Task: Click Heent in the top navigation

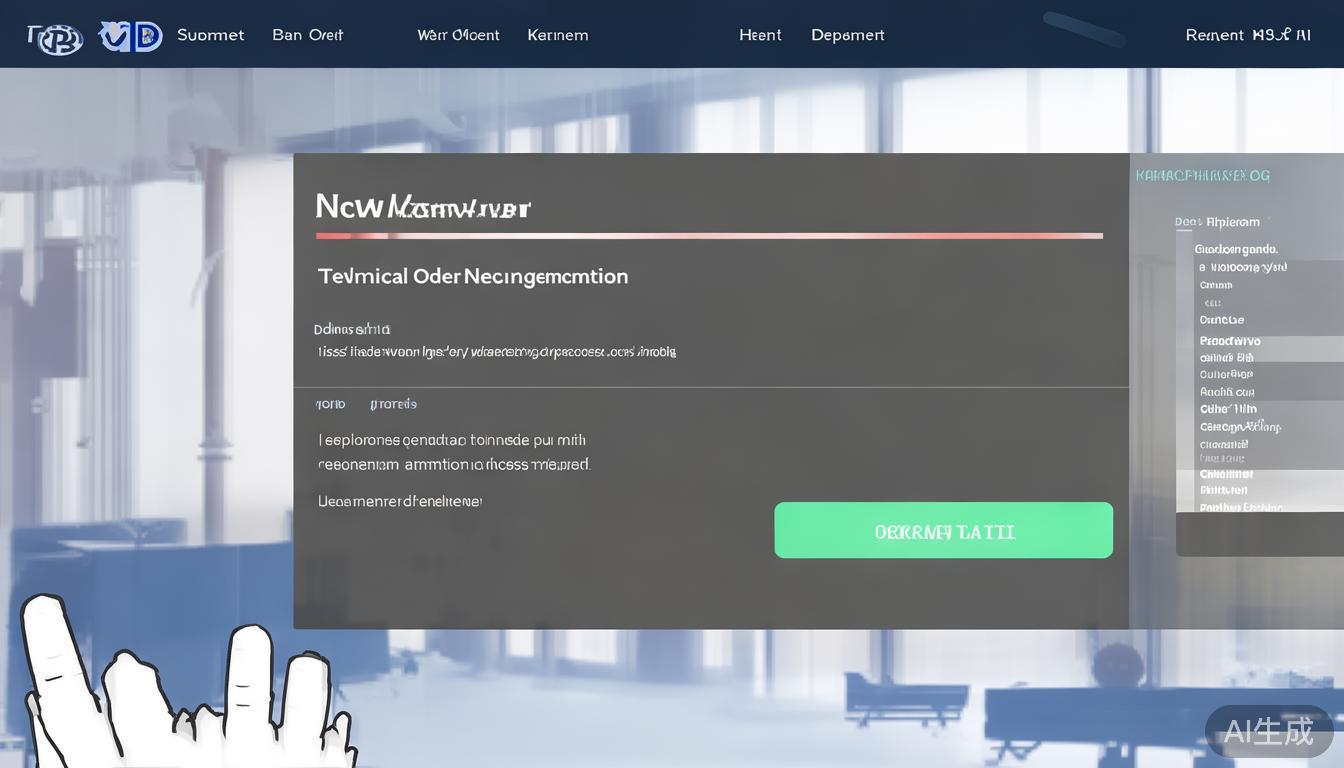Action: click(760, 35)
